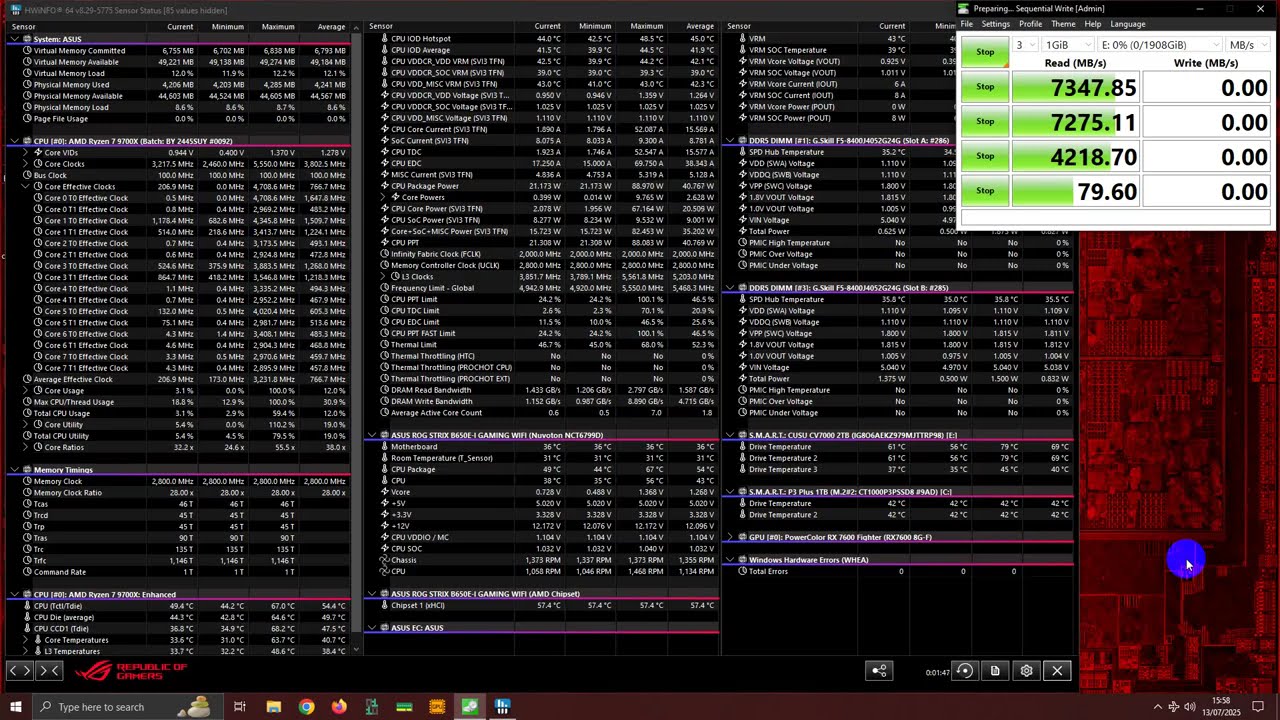Viewport: 1280px width, 720px height.
Task: Click the Windows taskbar search box
Action: [x=126, y=707]
